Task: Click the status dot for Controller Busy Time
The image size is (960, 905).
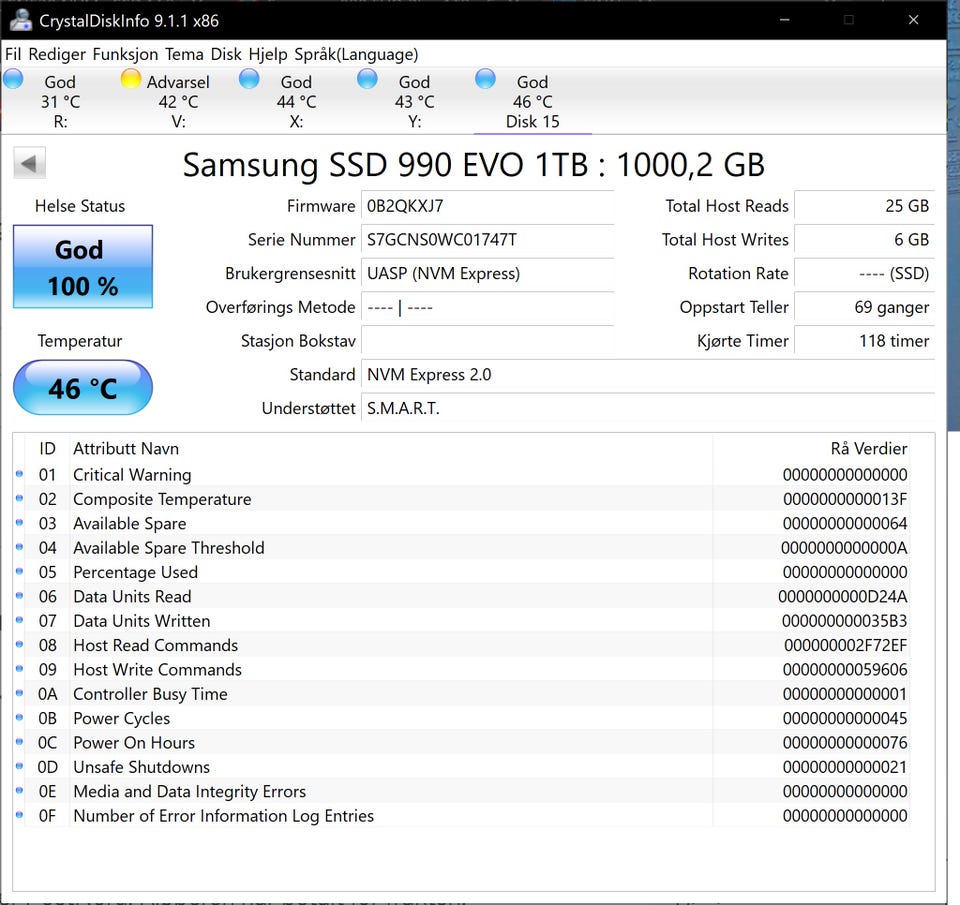Action: point(19,693)
